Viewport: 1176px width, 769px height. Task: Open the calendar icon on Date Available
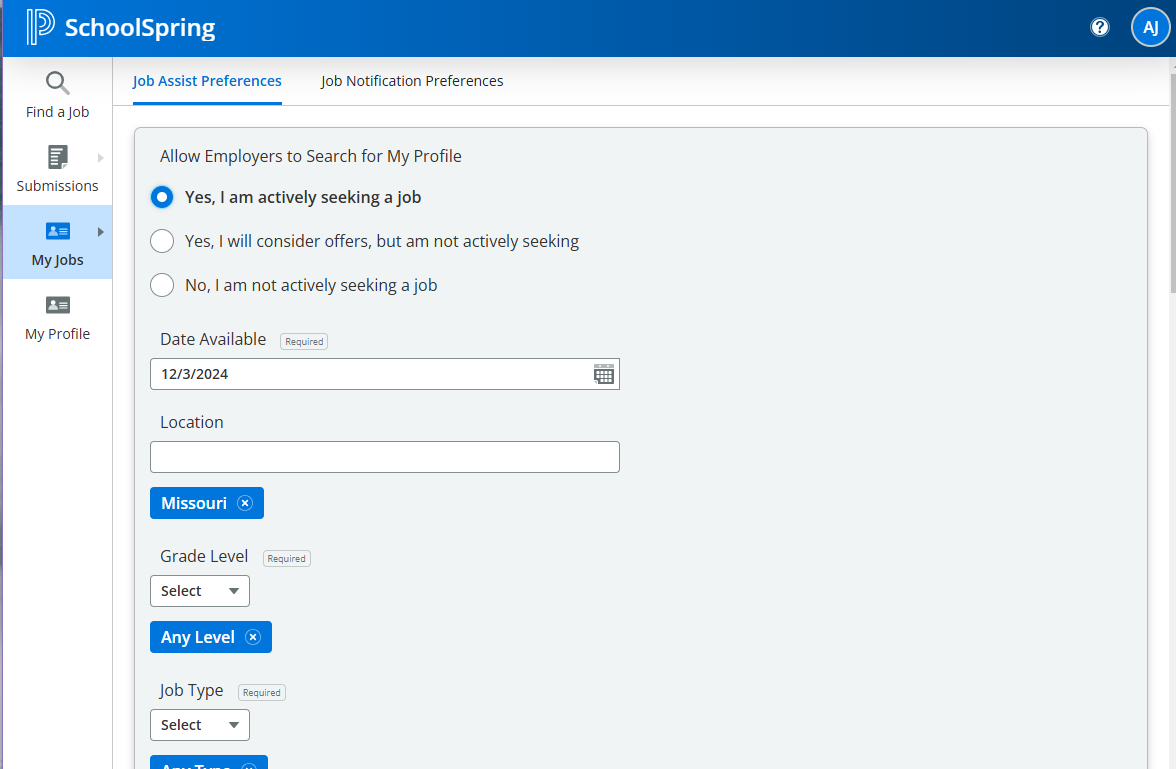[603, 373]
